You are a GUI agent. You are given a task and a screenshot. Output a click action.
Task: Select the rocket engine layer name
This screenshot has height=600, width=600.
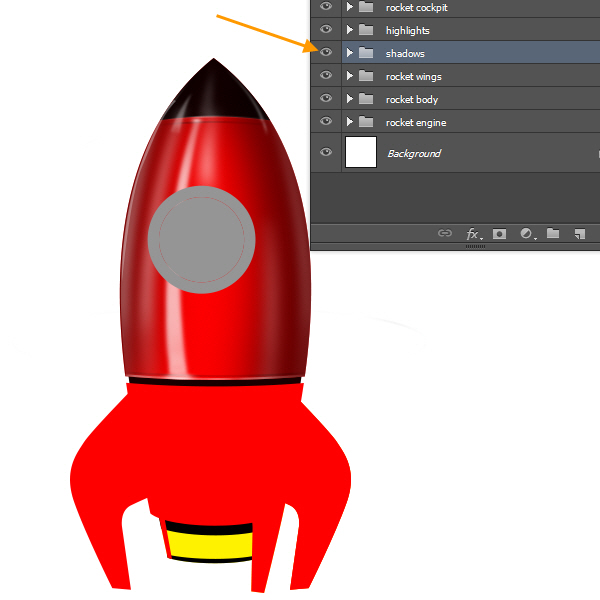pyautogui.click(x=416, y=122)
